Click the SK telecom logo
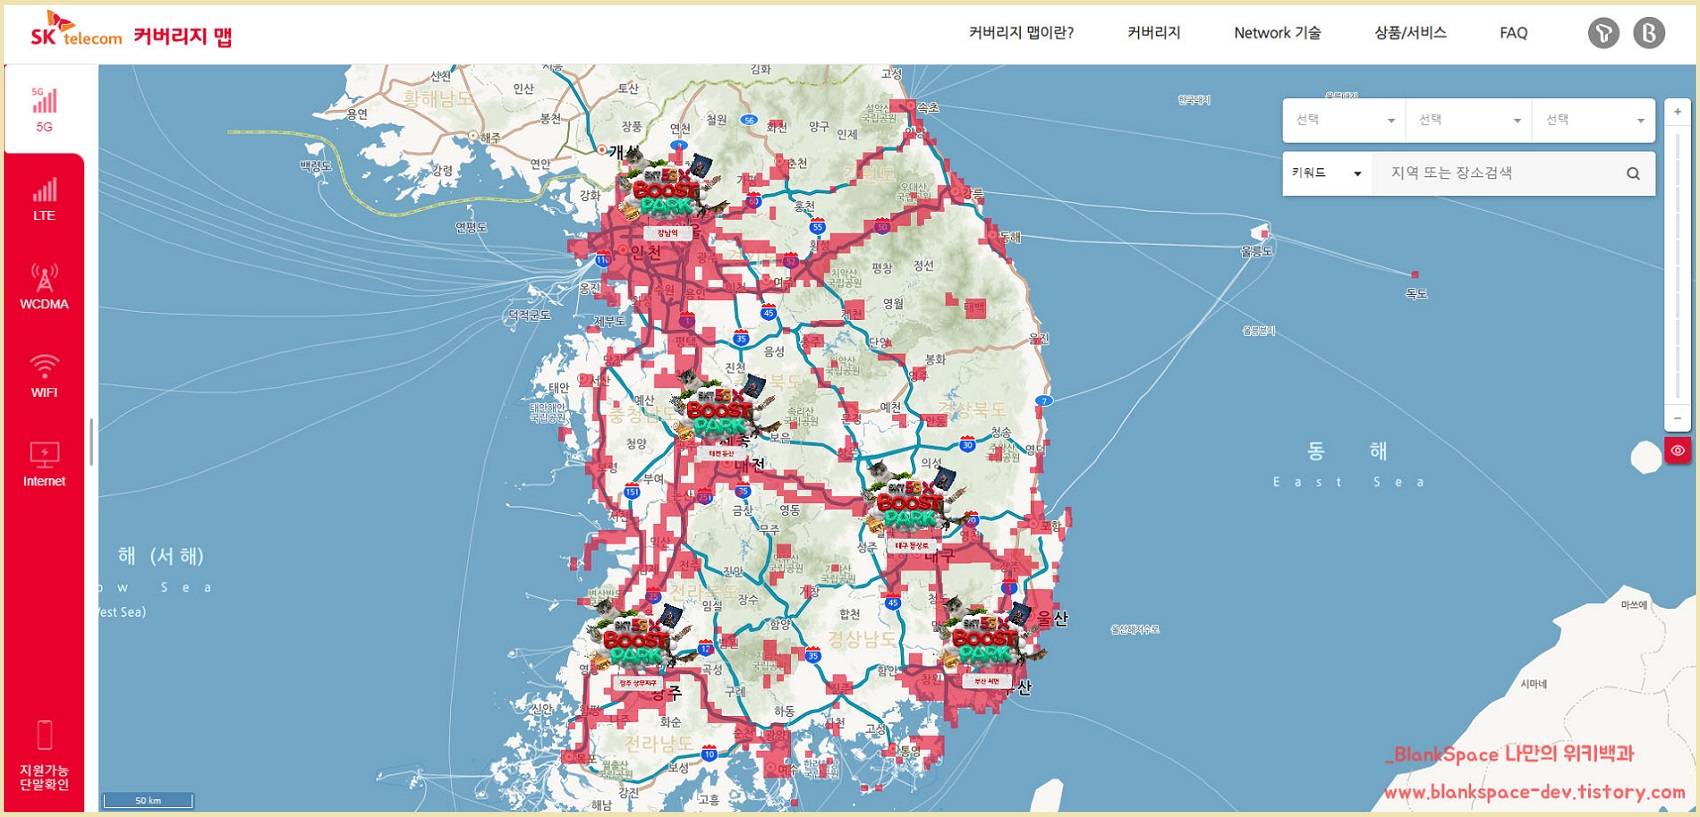The width and height of the screenshot is (1700, 817). (76, 30)
